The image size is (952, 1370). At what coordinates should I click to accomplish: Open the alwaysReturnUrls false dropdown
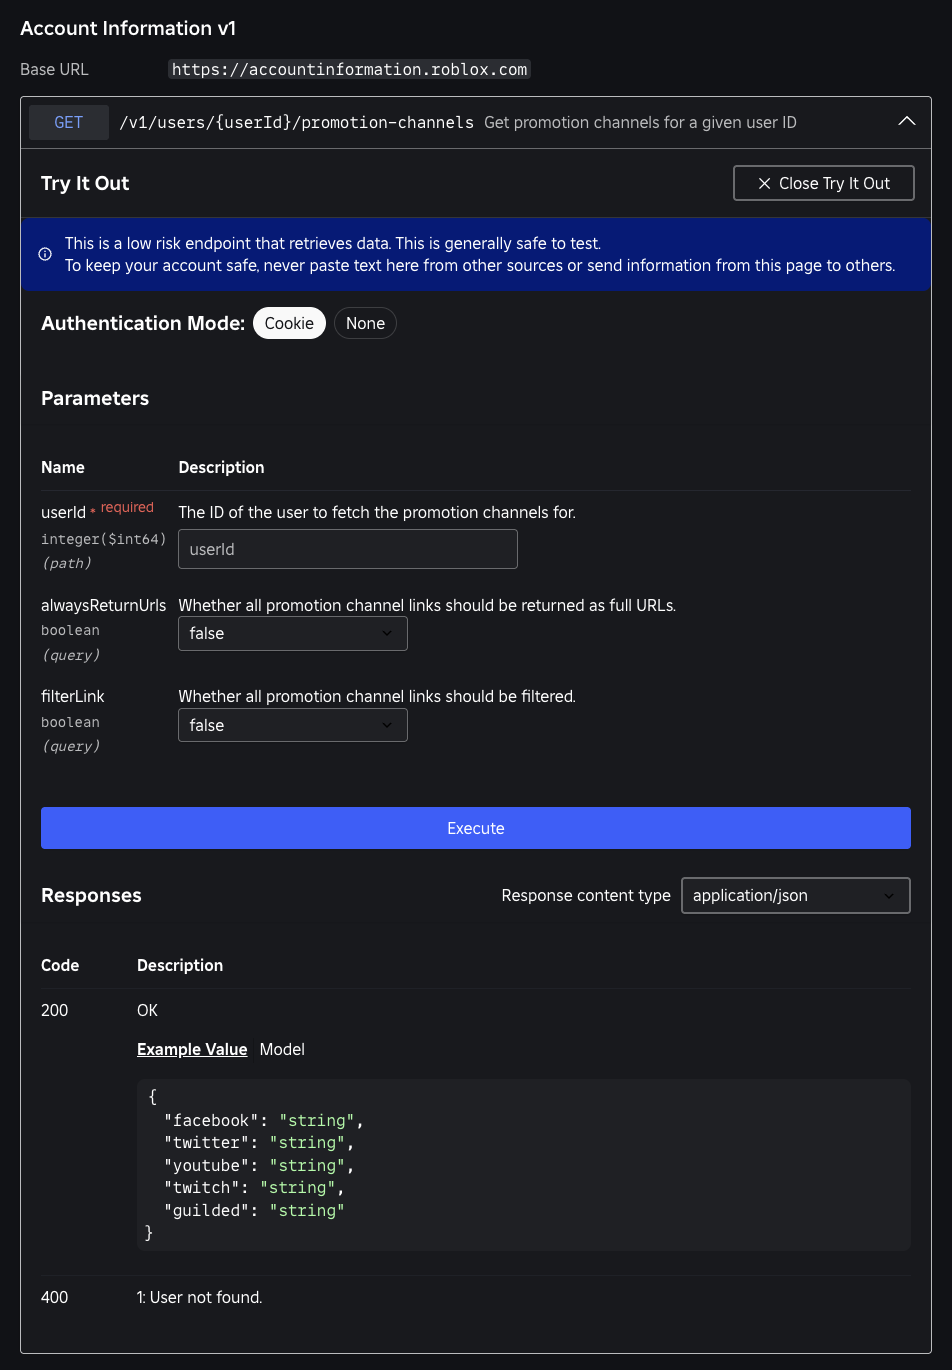292,633
